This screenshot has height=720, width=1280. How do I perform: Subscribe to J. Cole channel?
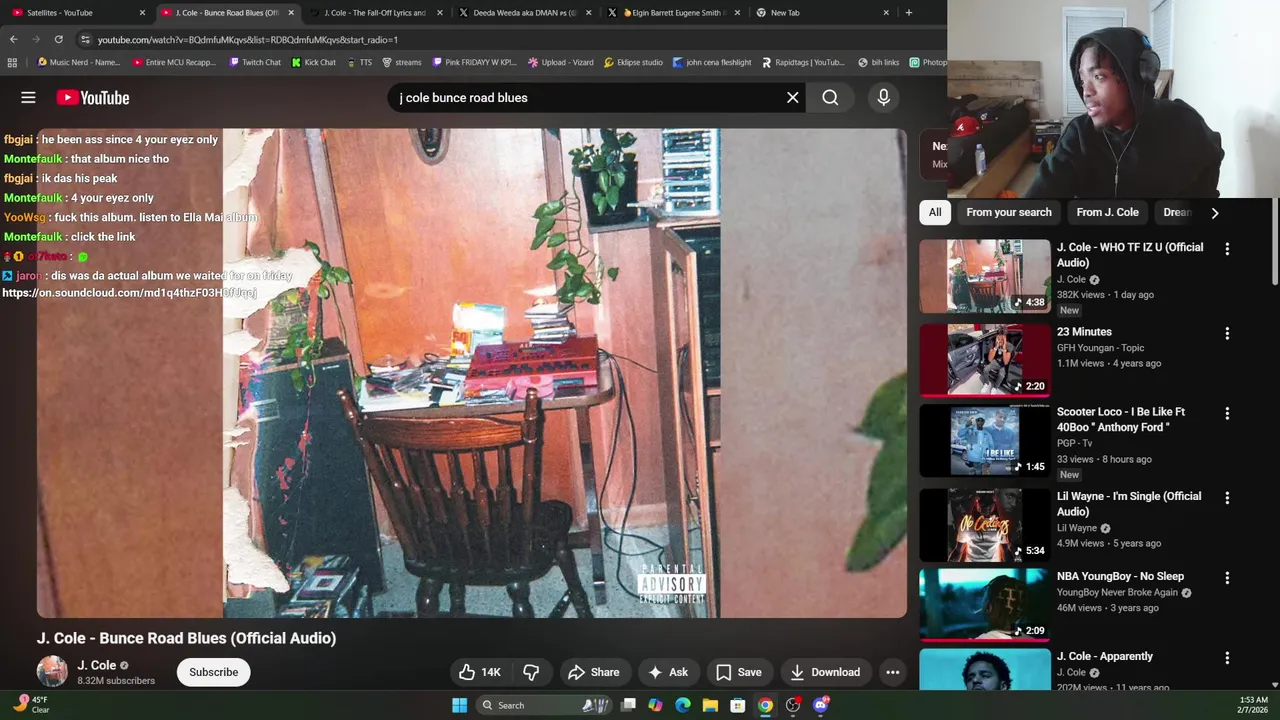(214, 672)
